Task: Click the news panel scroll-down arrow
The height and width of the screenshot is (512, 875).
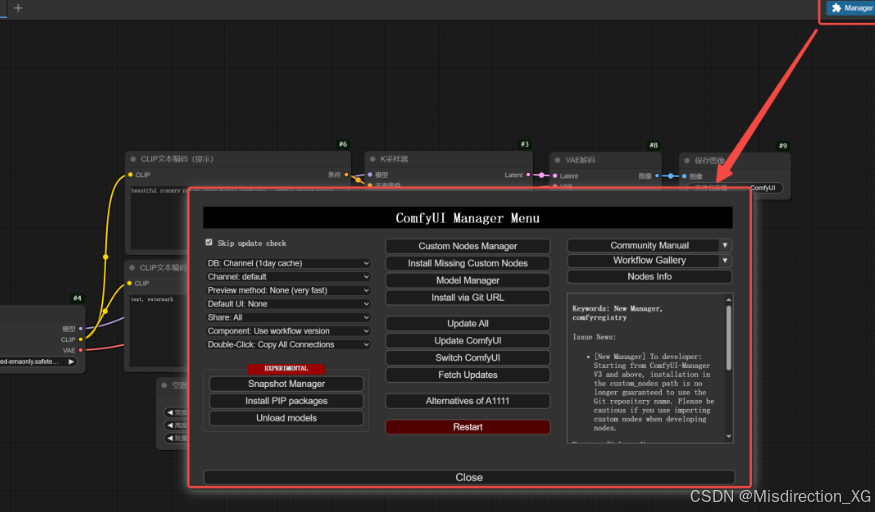Action: tap(728, 437)
